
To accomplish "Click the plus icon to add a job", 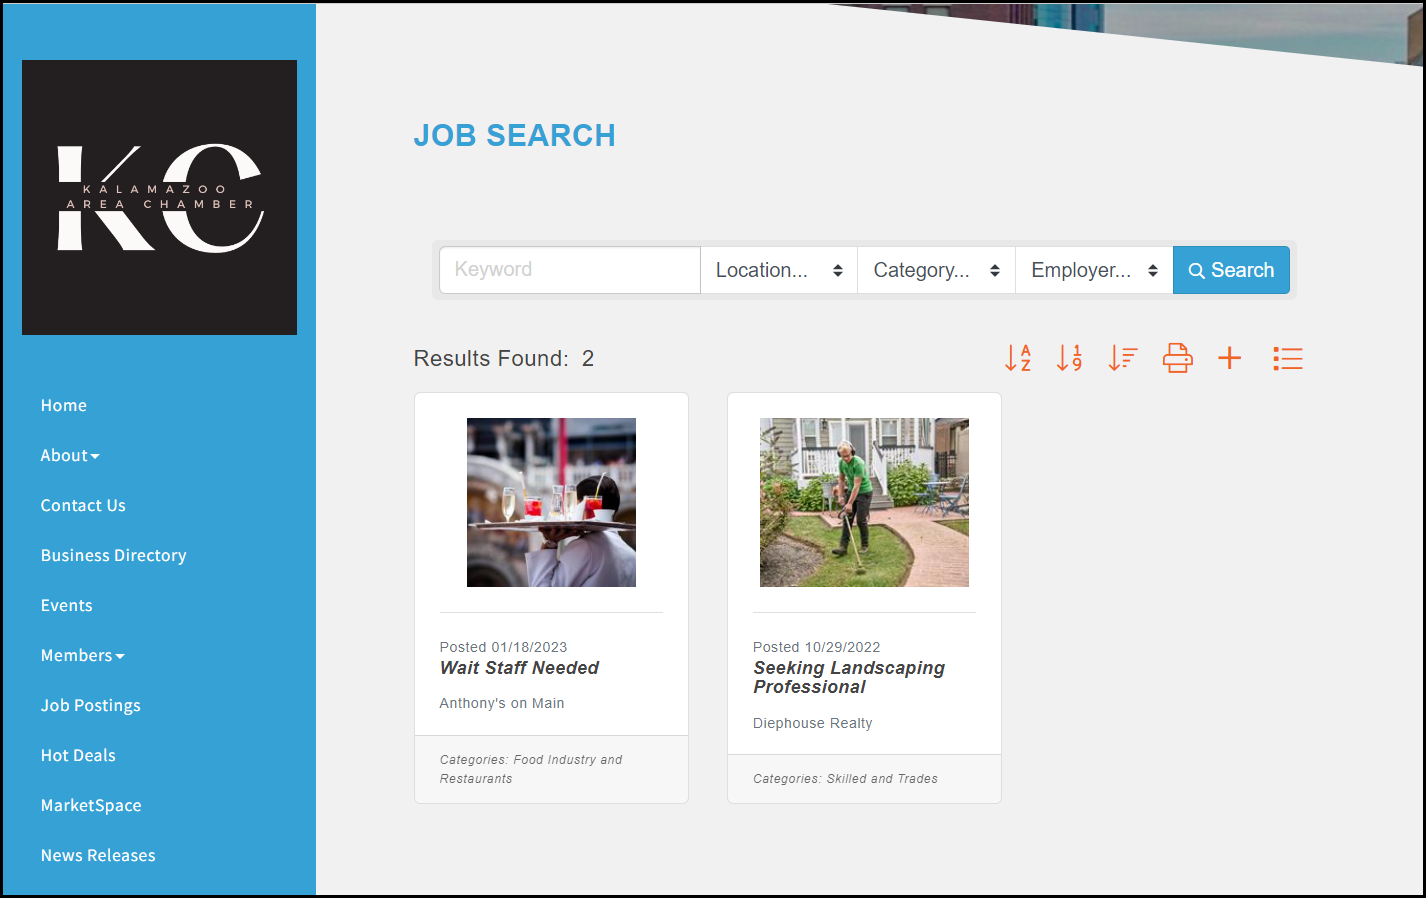I will click(x=1230, y=358).
